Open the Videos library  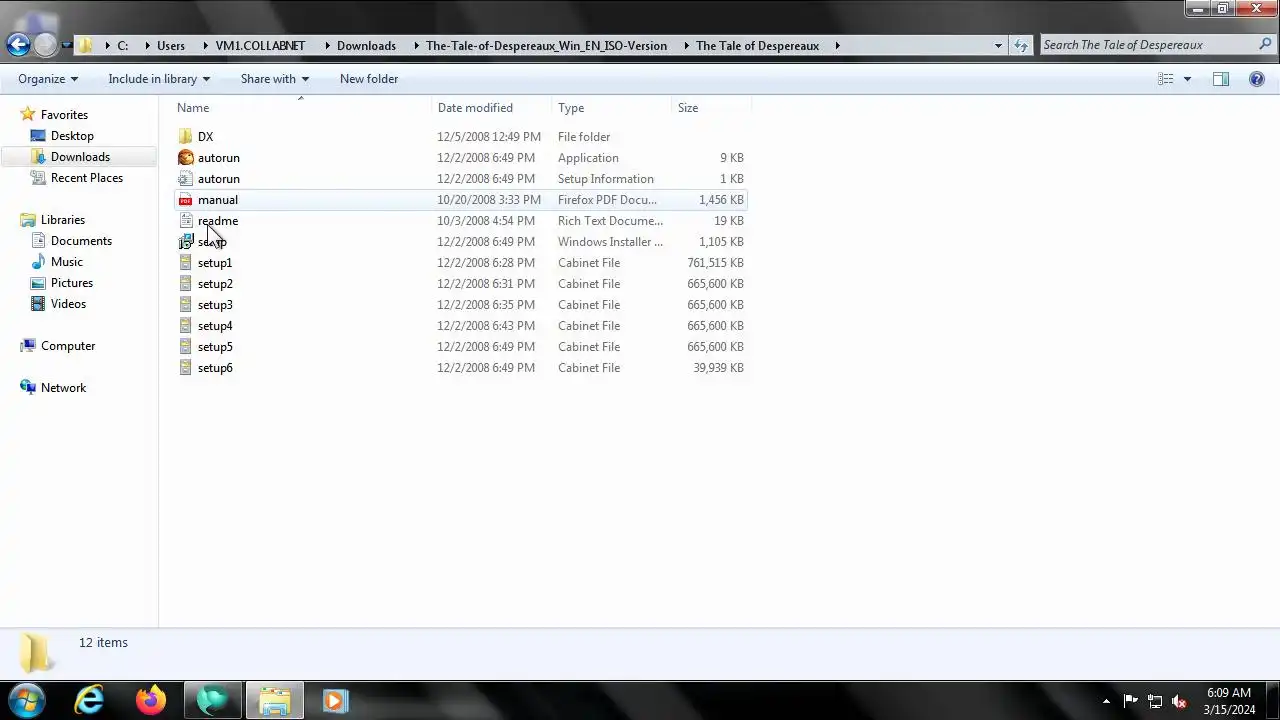coord(69,304)
